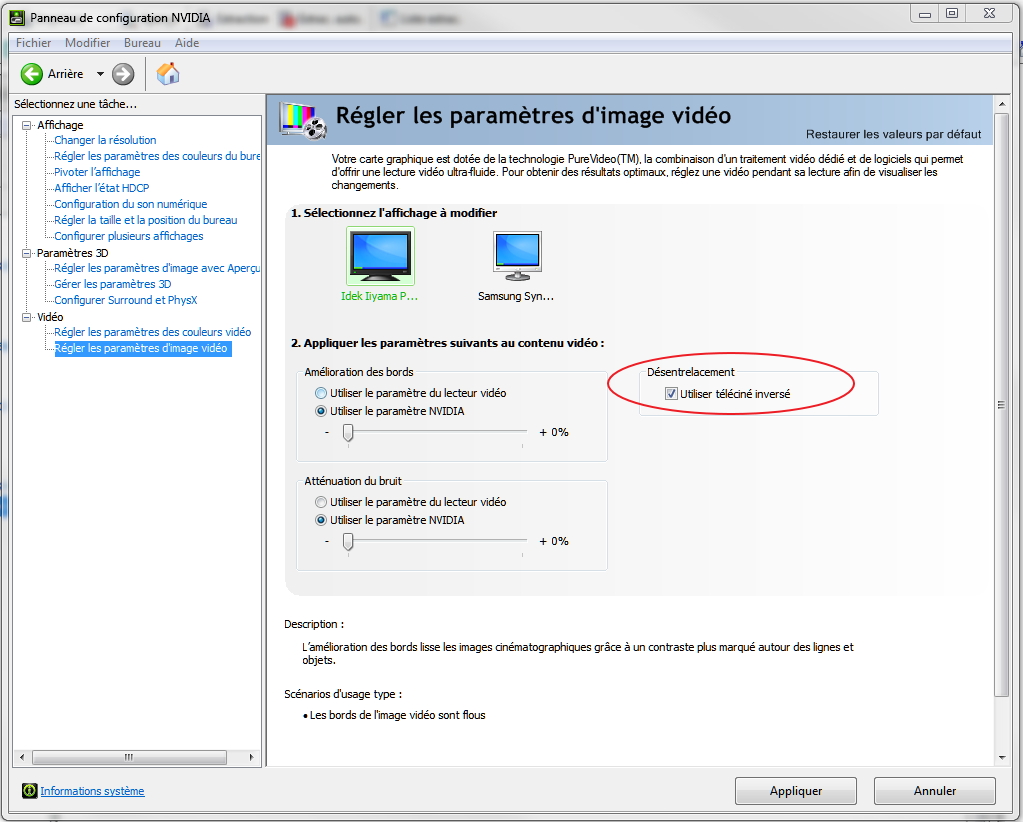
Task: Click up arrow of main panel scrollbar
Action: pos(1001,104)
